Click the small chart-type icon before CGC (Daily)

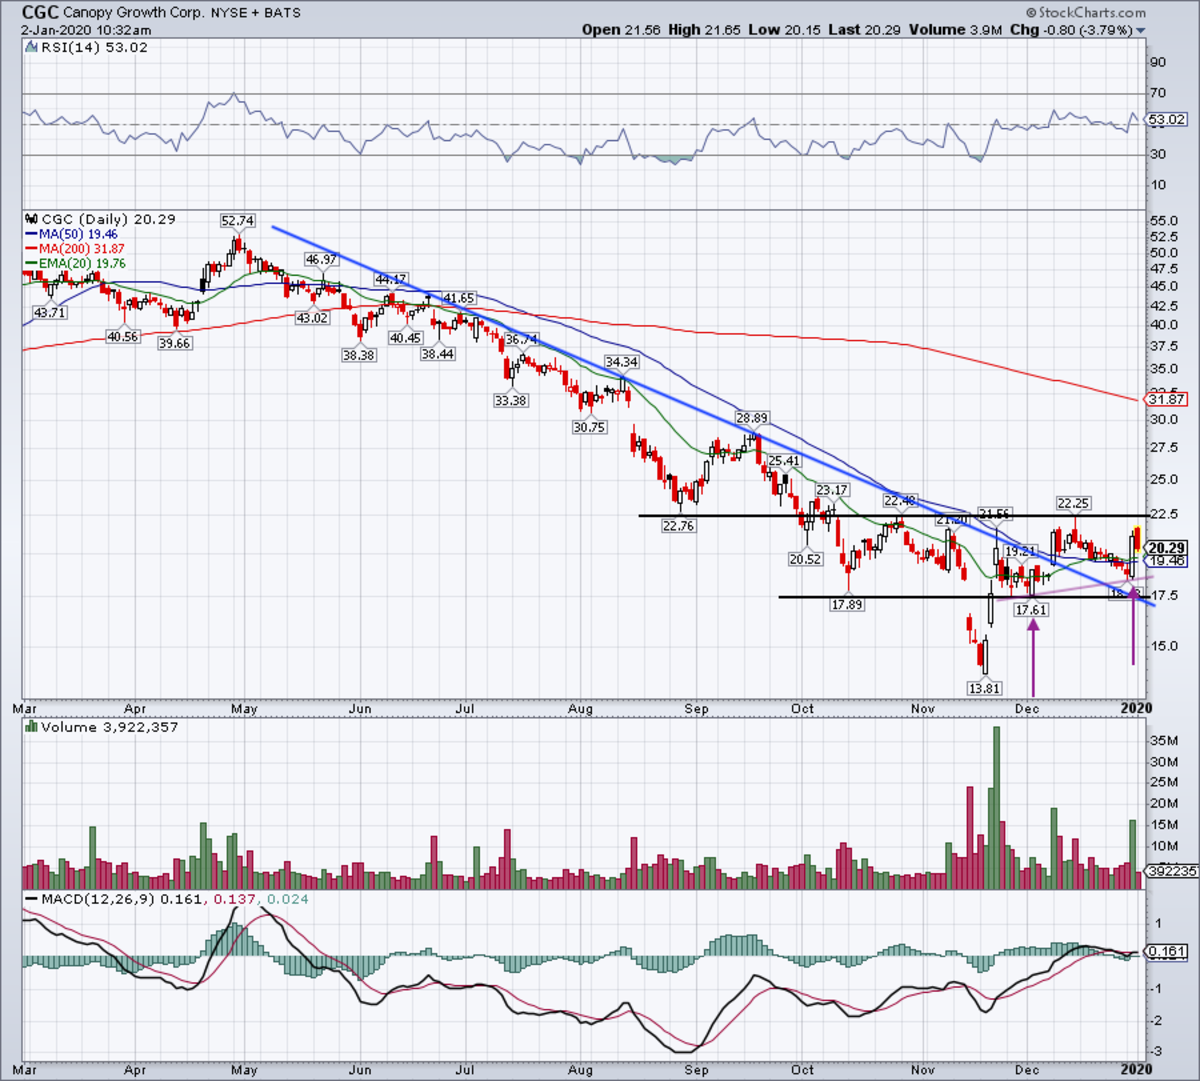coord(30,219)
